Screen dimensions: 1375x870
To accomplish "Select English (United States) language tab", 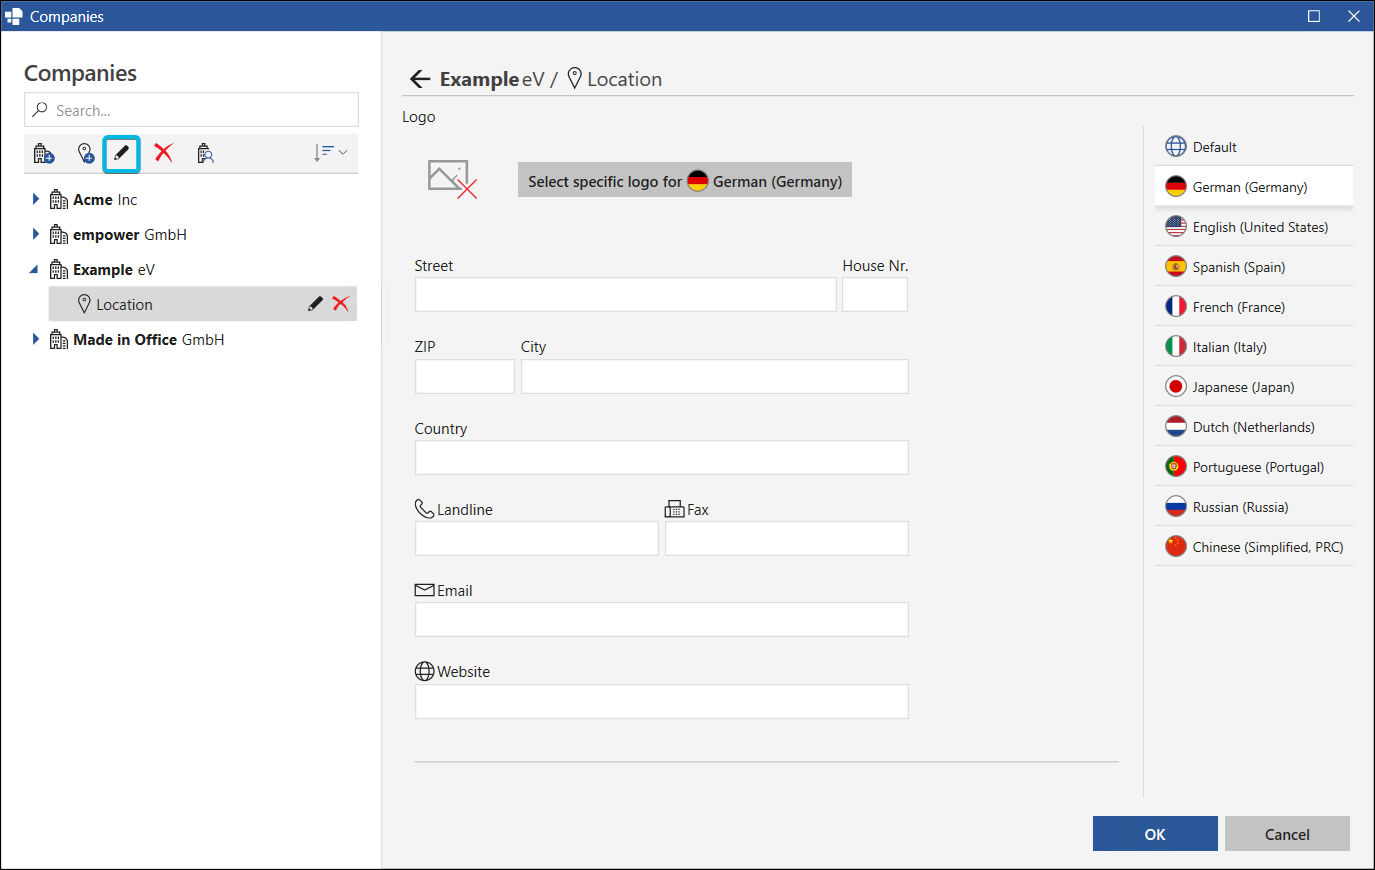I will (x=1254, y=226).
